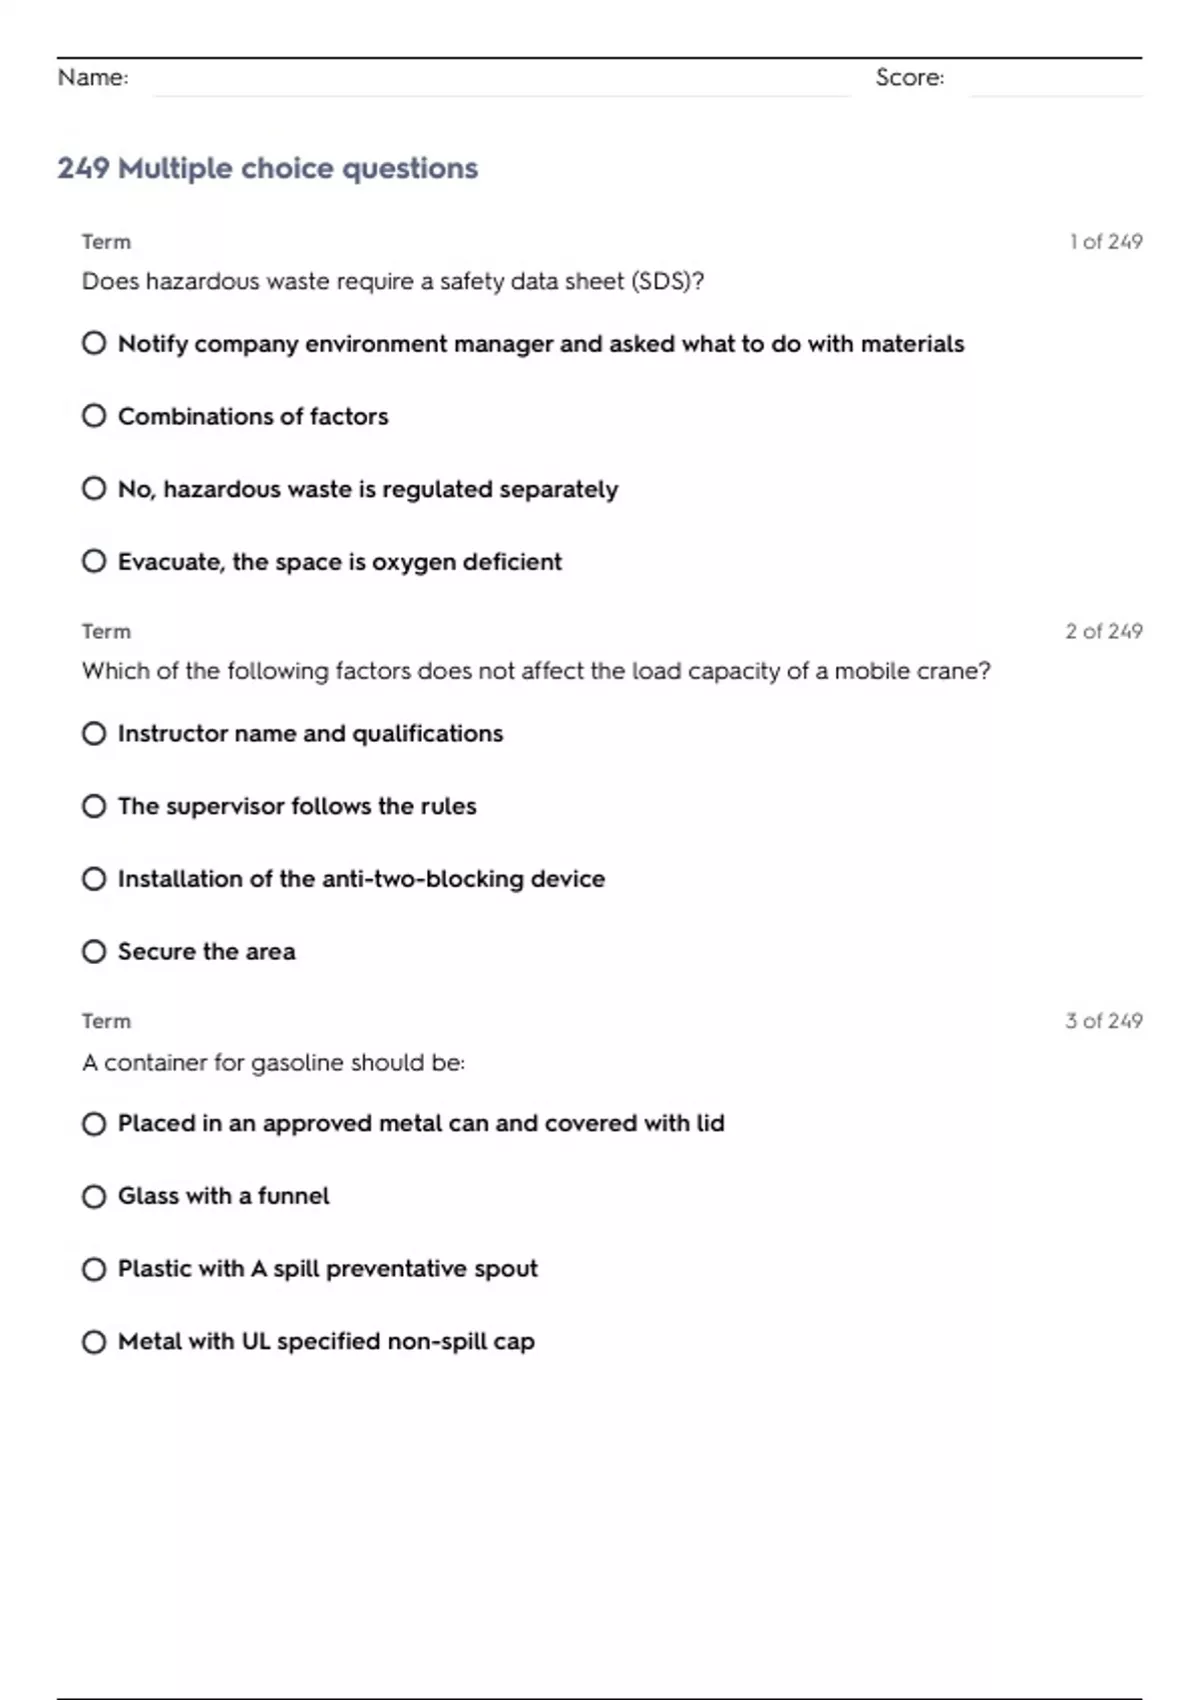The height and width of the screenshot is (1700, 1200).
Task: Click the gasoline container question text
Action: (273, 1062)
